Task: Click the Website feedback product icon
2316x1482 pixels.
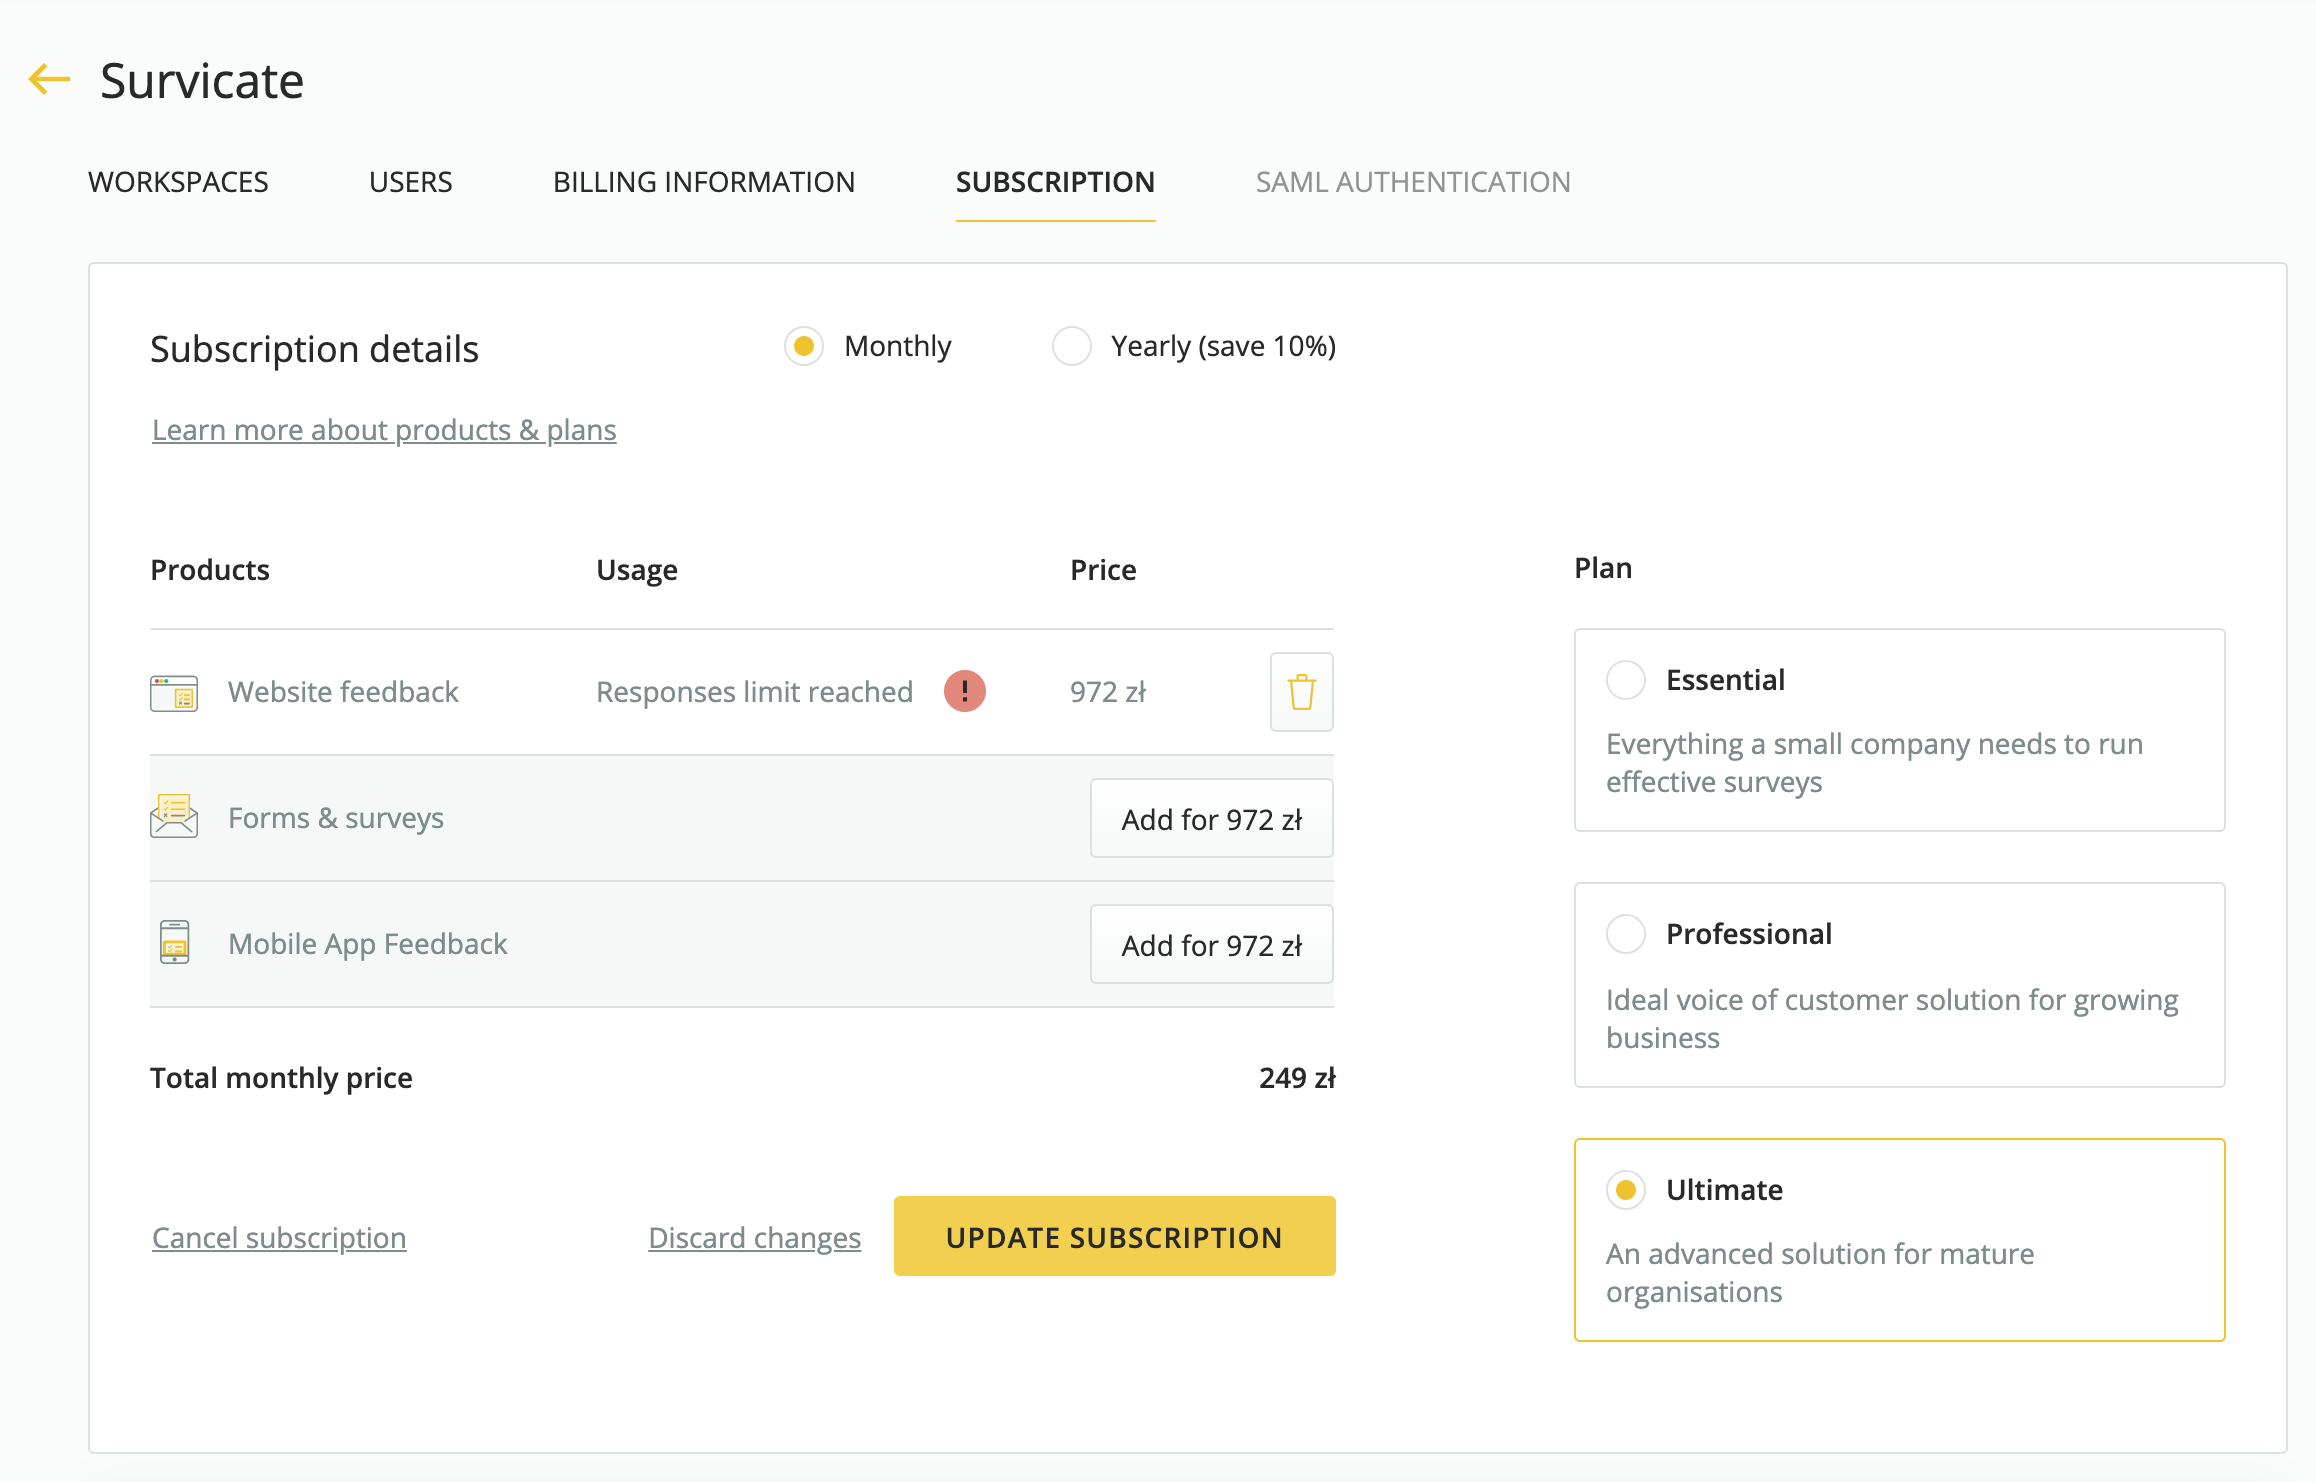Action: (x=174, y=692)
